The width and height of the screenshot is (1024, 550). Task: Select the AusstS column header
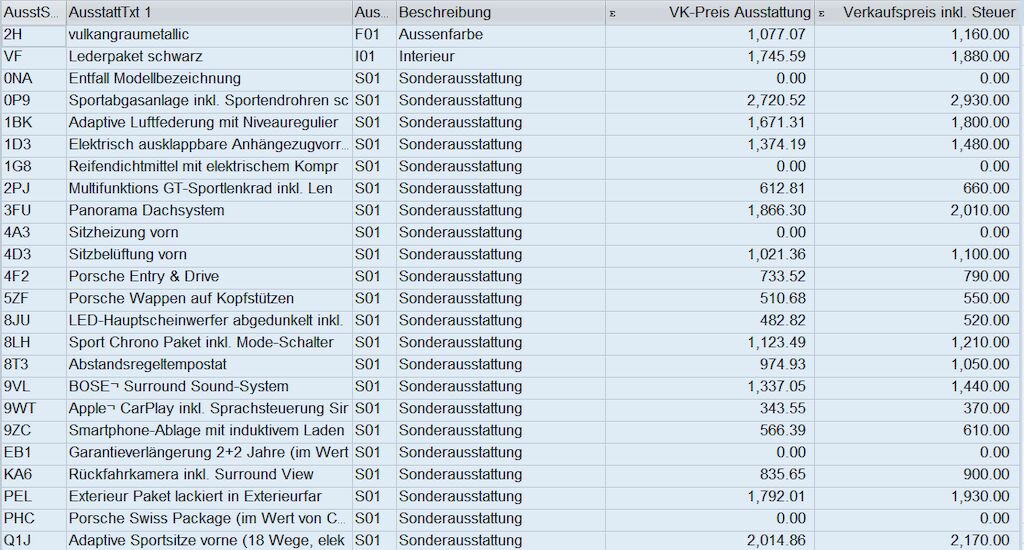pyautogui.click(x=33, y=12)
